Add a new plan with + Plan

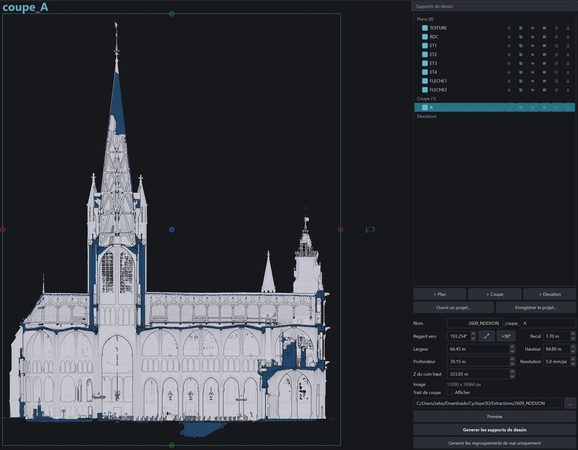click(x=439, y=294)
